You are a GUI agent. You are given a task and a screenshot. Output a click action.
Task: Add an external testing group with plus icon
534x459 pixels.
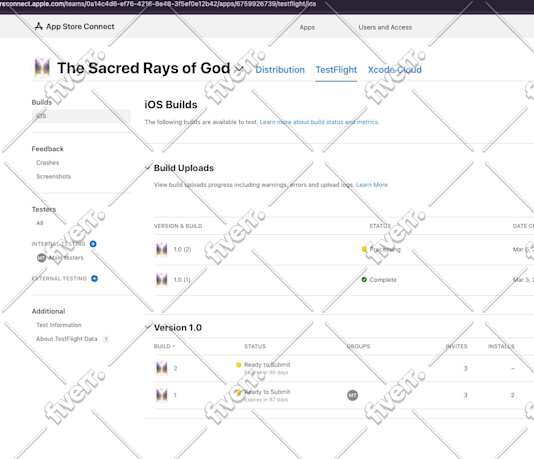(94, 279)
